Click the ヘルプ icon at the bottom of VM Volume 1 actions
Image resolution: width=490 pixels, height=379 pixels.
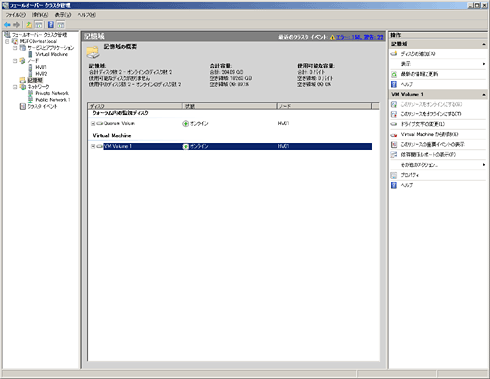pos(394,185)
